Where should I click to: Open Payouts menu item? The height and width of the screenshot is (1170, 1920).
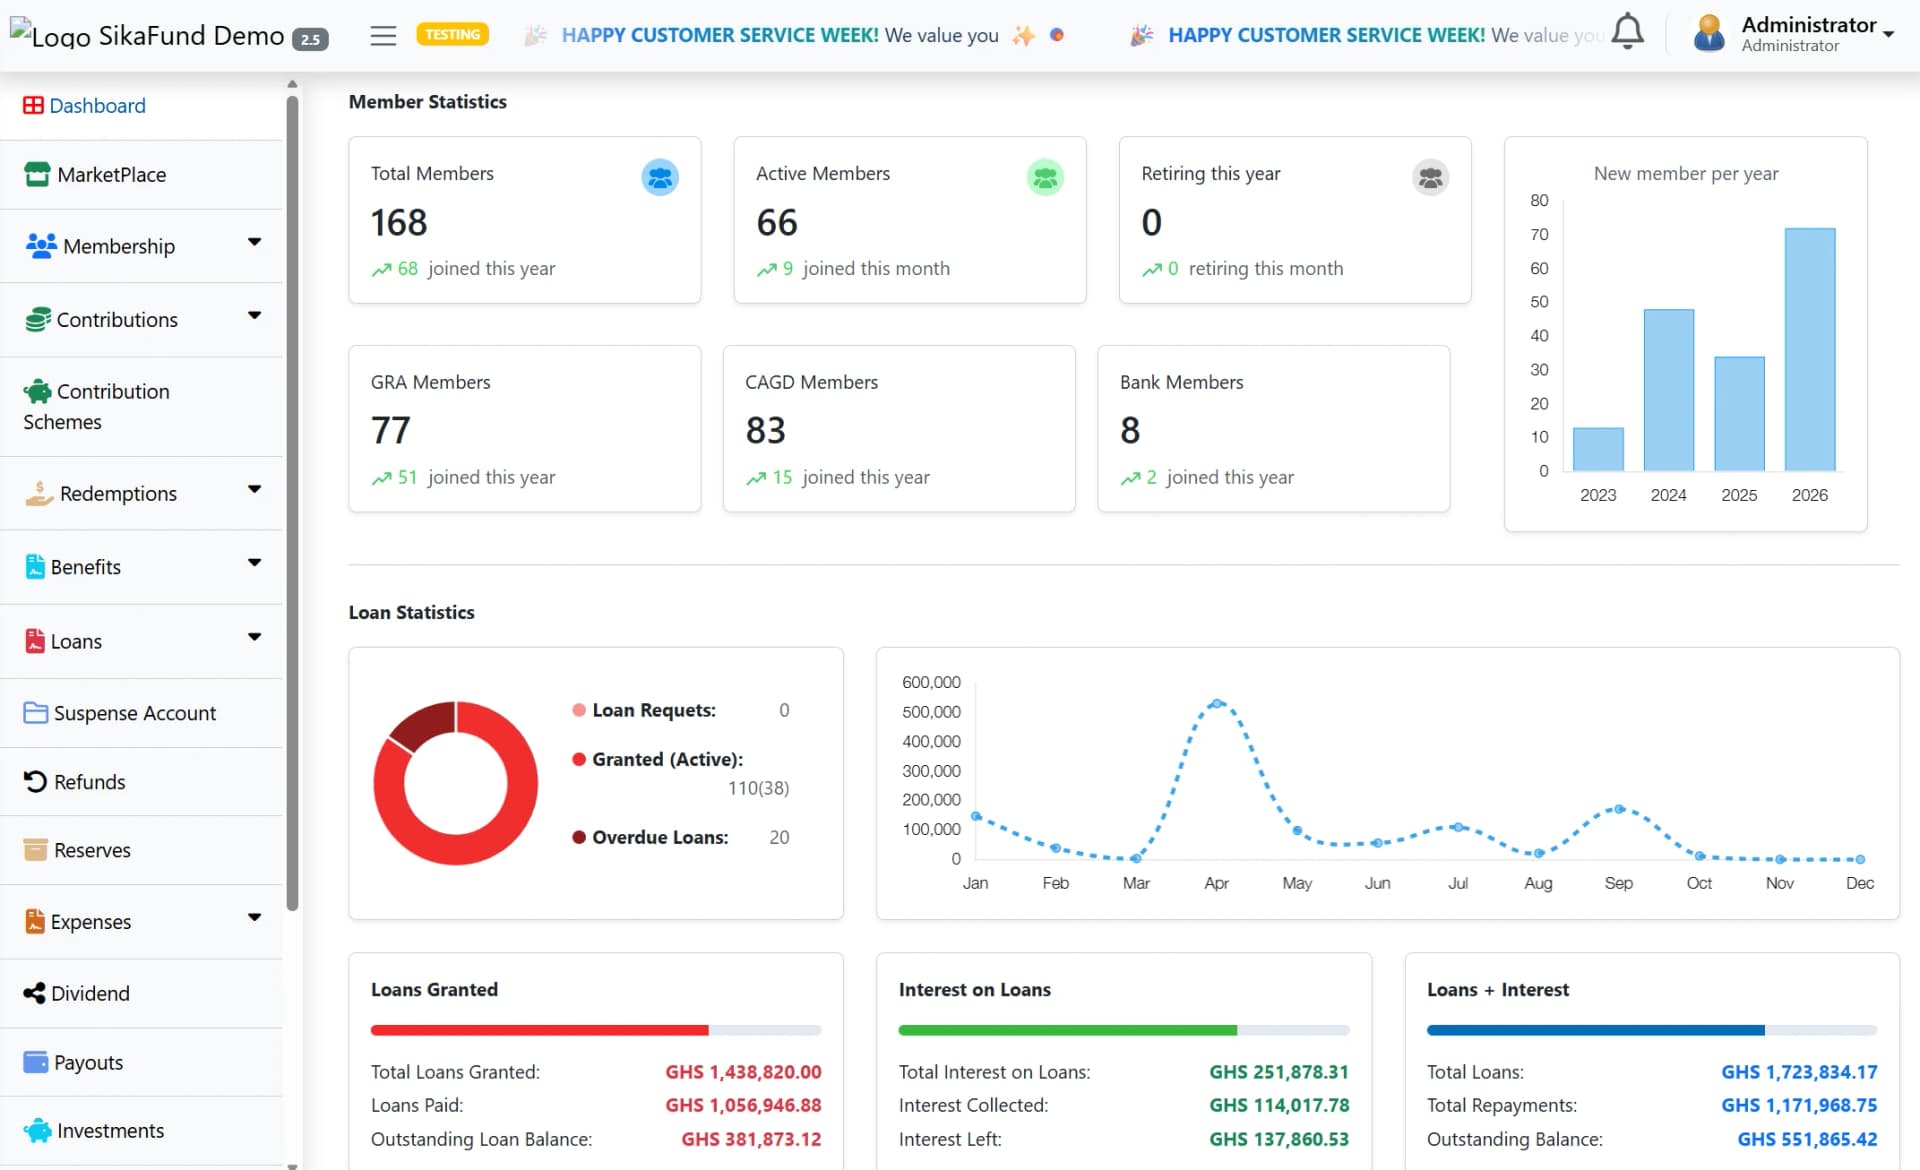coord(141,1062)
